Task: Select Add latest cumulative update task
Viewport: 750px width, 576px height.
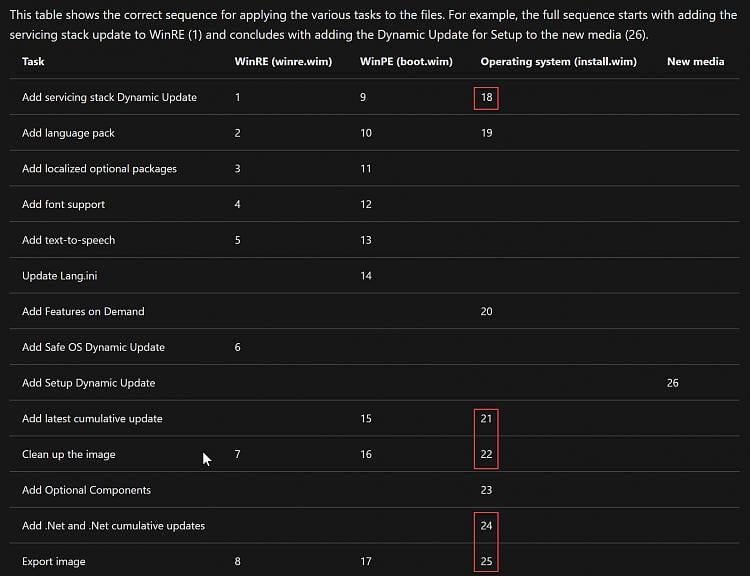Action: (92, 419)
